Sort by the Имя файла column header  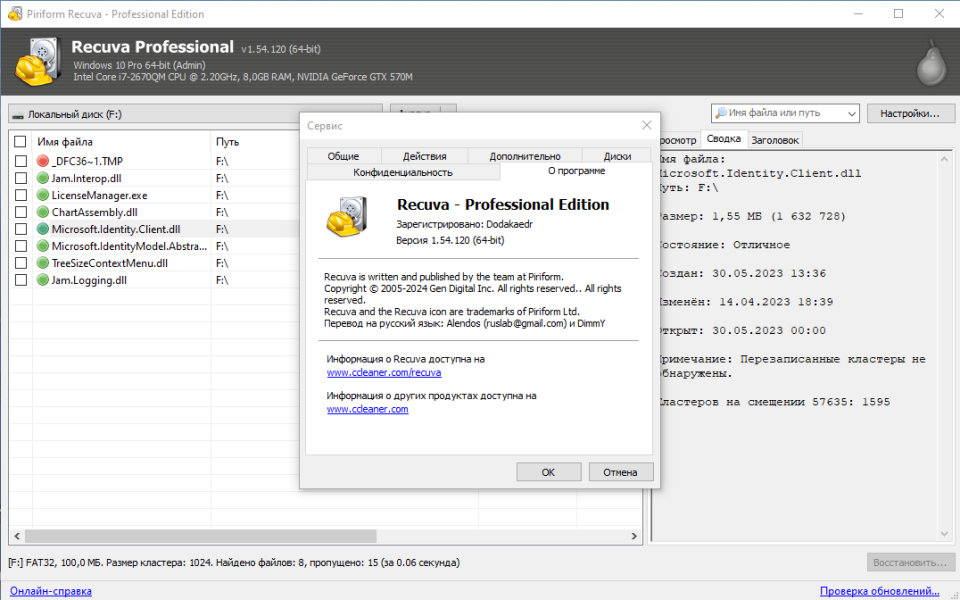coord(121,141)
